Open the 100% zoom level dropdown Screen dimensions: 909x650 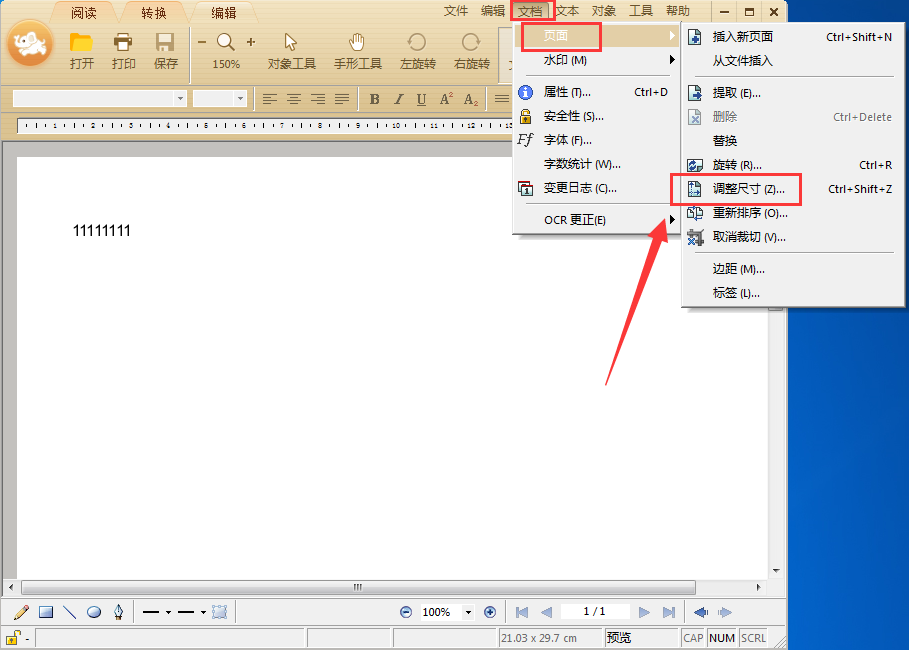[470, 611]
